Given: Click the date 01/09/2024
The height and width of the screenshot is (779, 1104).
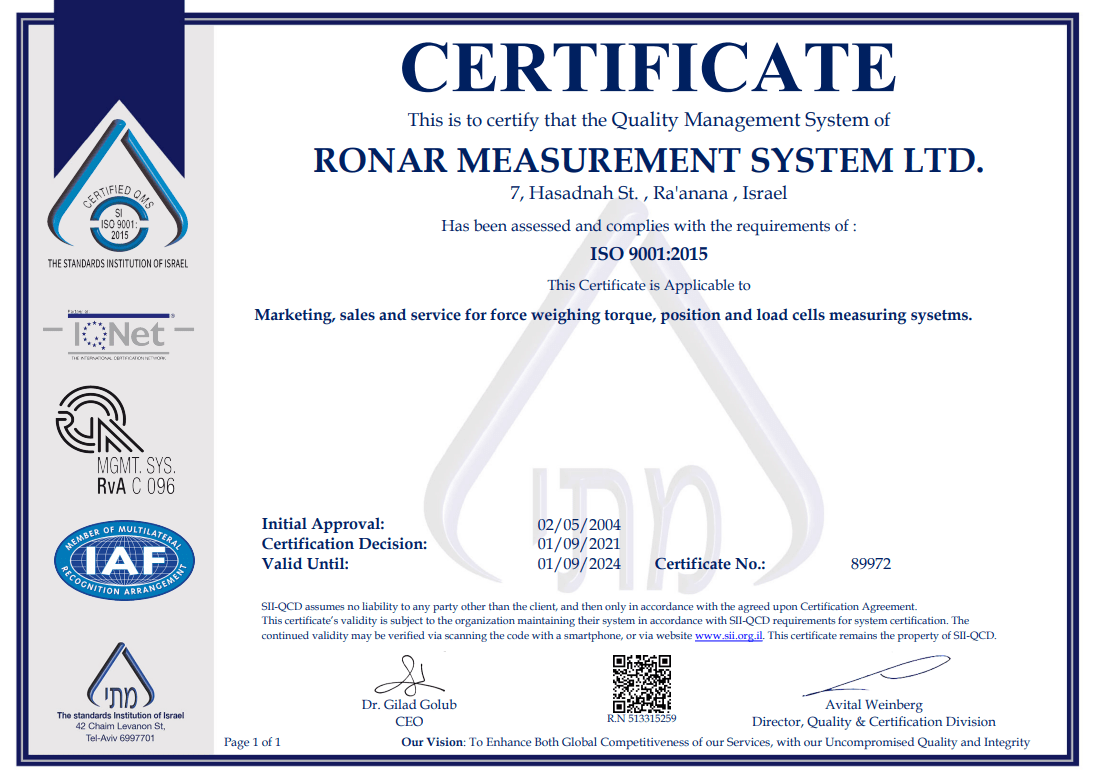Looking at the screenshot, I should tap(579, 563).
